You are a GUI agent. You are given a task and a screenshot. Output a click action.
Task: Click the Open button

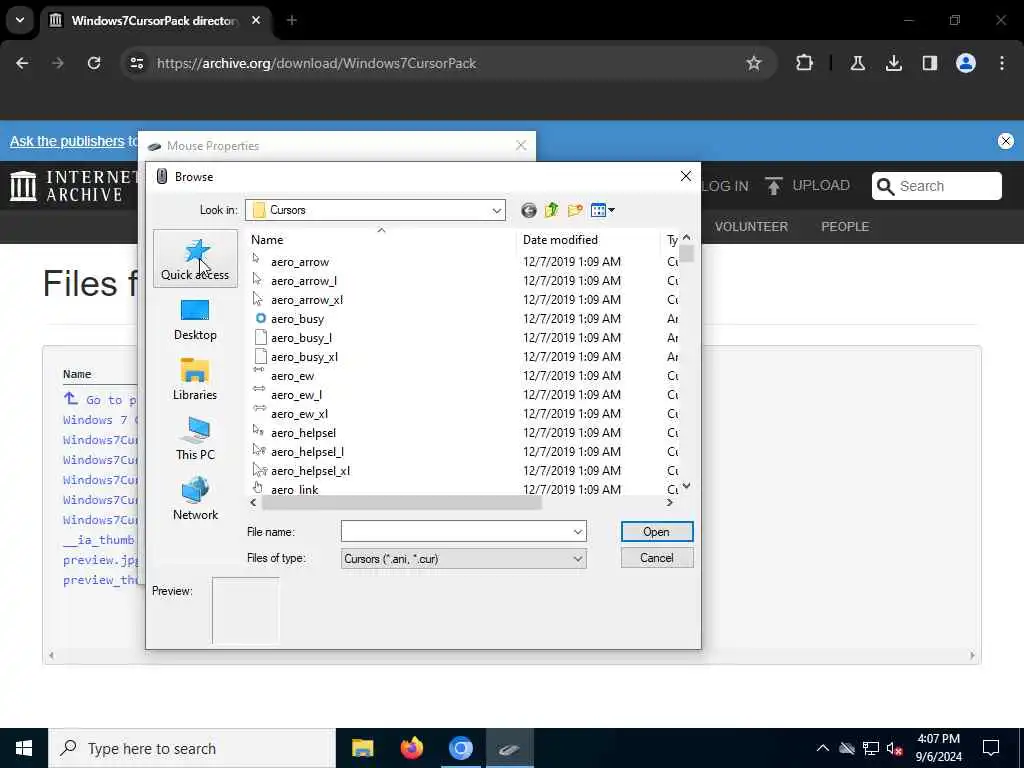[656, 532]
